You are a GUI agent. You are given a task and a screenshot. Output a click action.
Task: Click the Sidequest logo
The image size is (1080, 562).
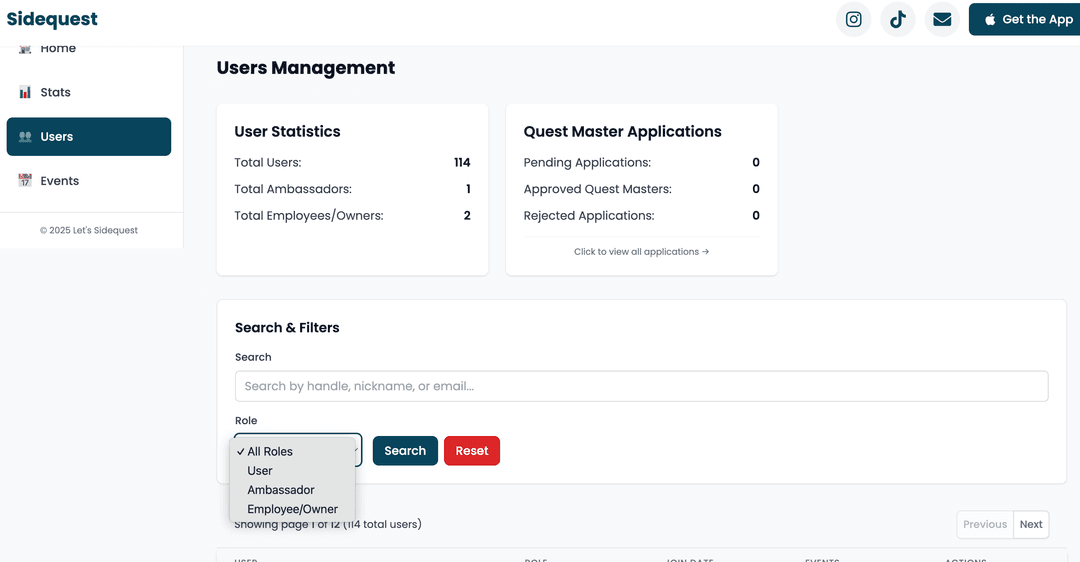52,20
